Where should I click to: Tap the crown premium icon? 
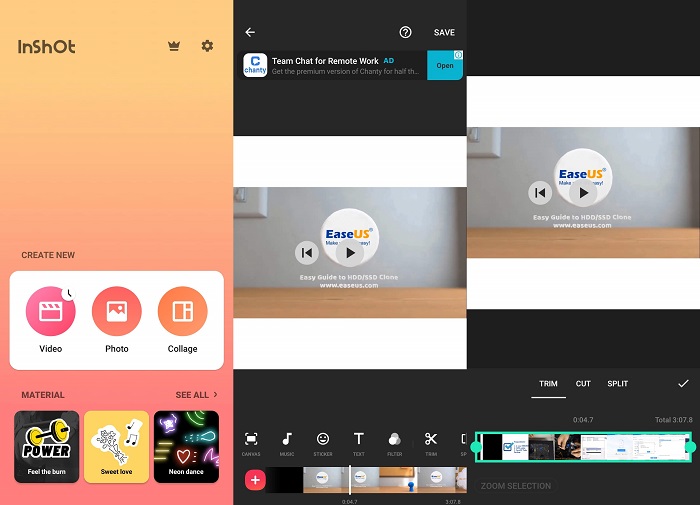[174, 46]
